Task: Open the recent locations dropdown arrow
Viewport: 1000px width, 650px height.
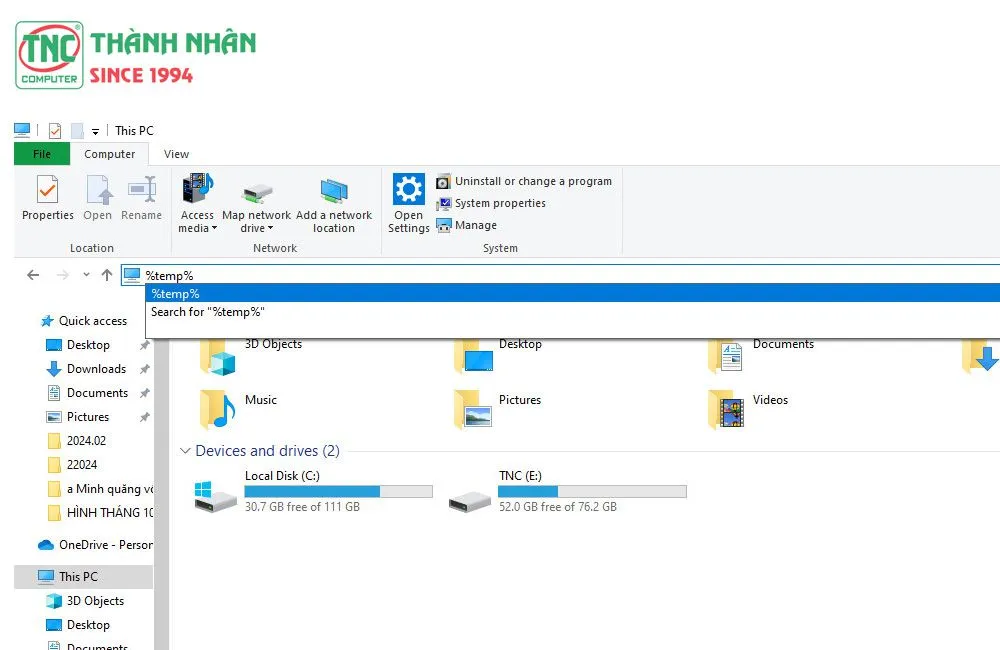Action: [x=86, y=275]
